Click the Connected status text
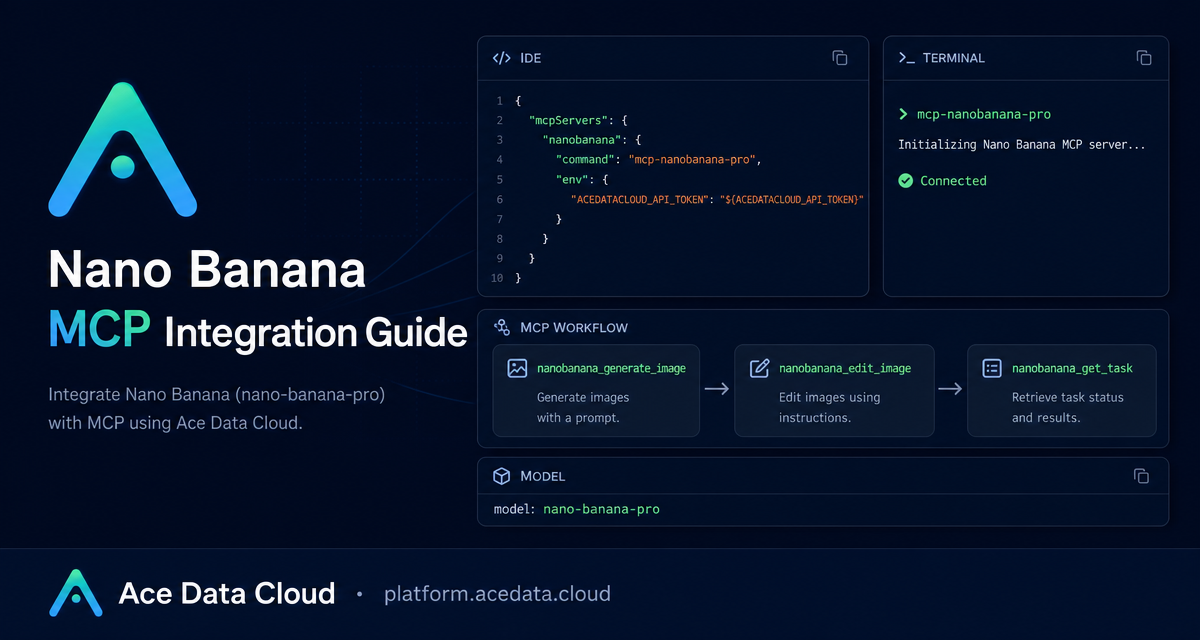 point(953,181)
